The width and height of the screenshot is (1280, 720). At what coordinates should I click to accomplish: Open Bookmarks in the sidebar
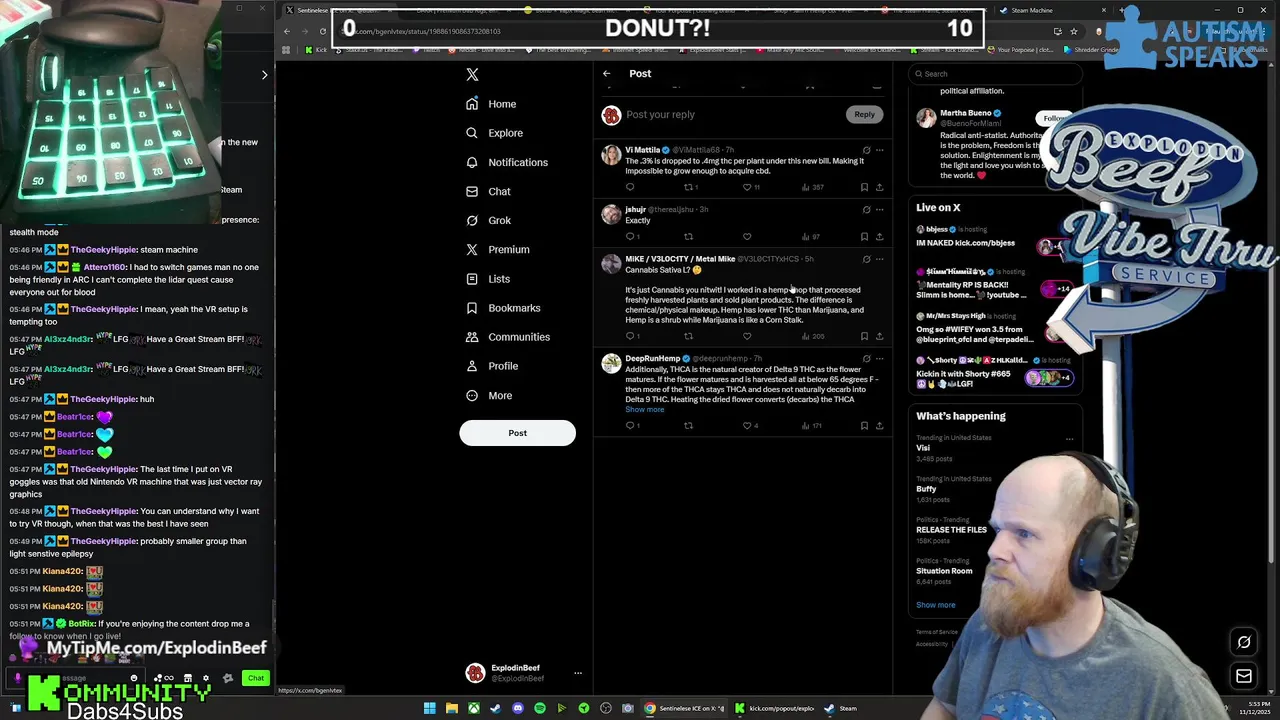pos(503,308)
